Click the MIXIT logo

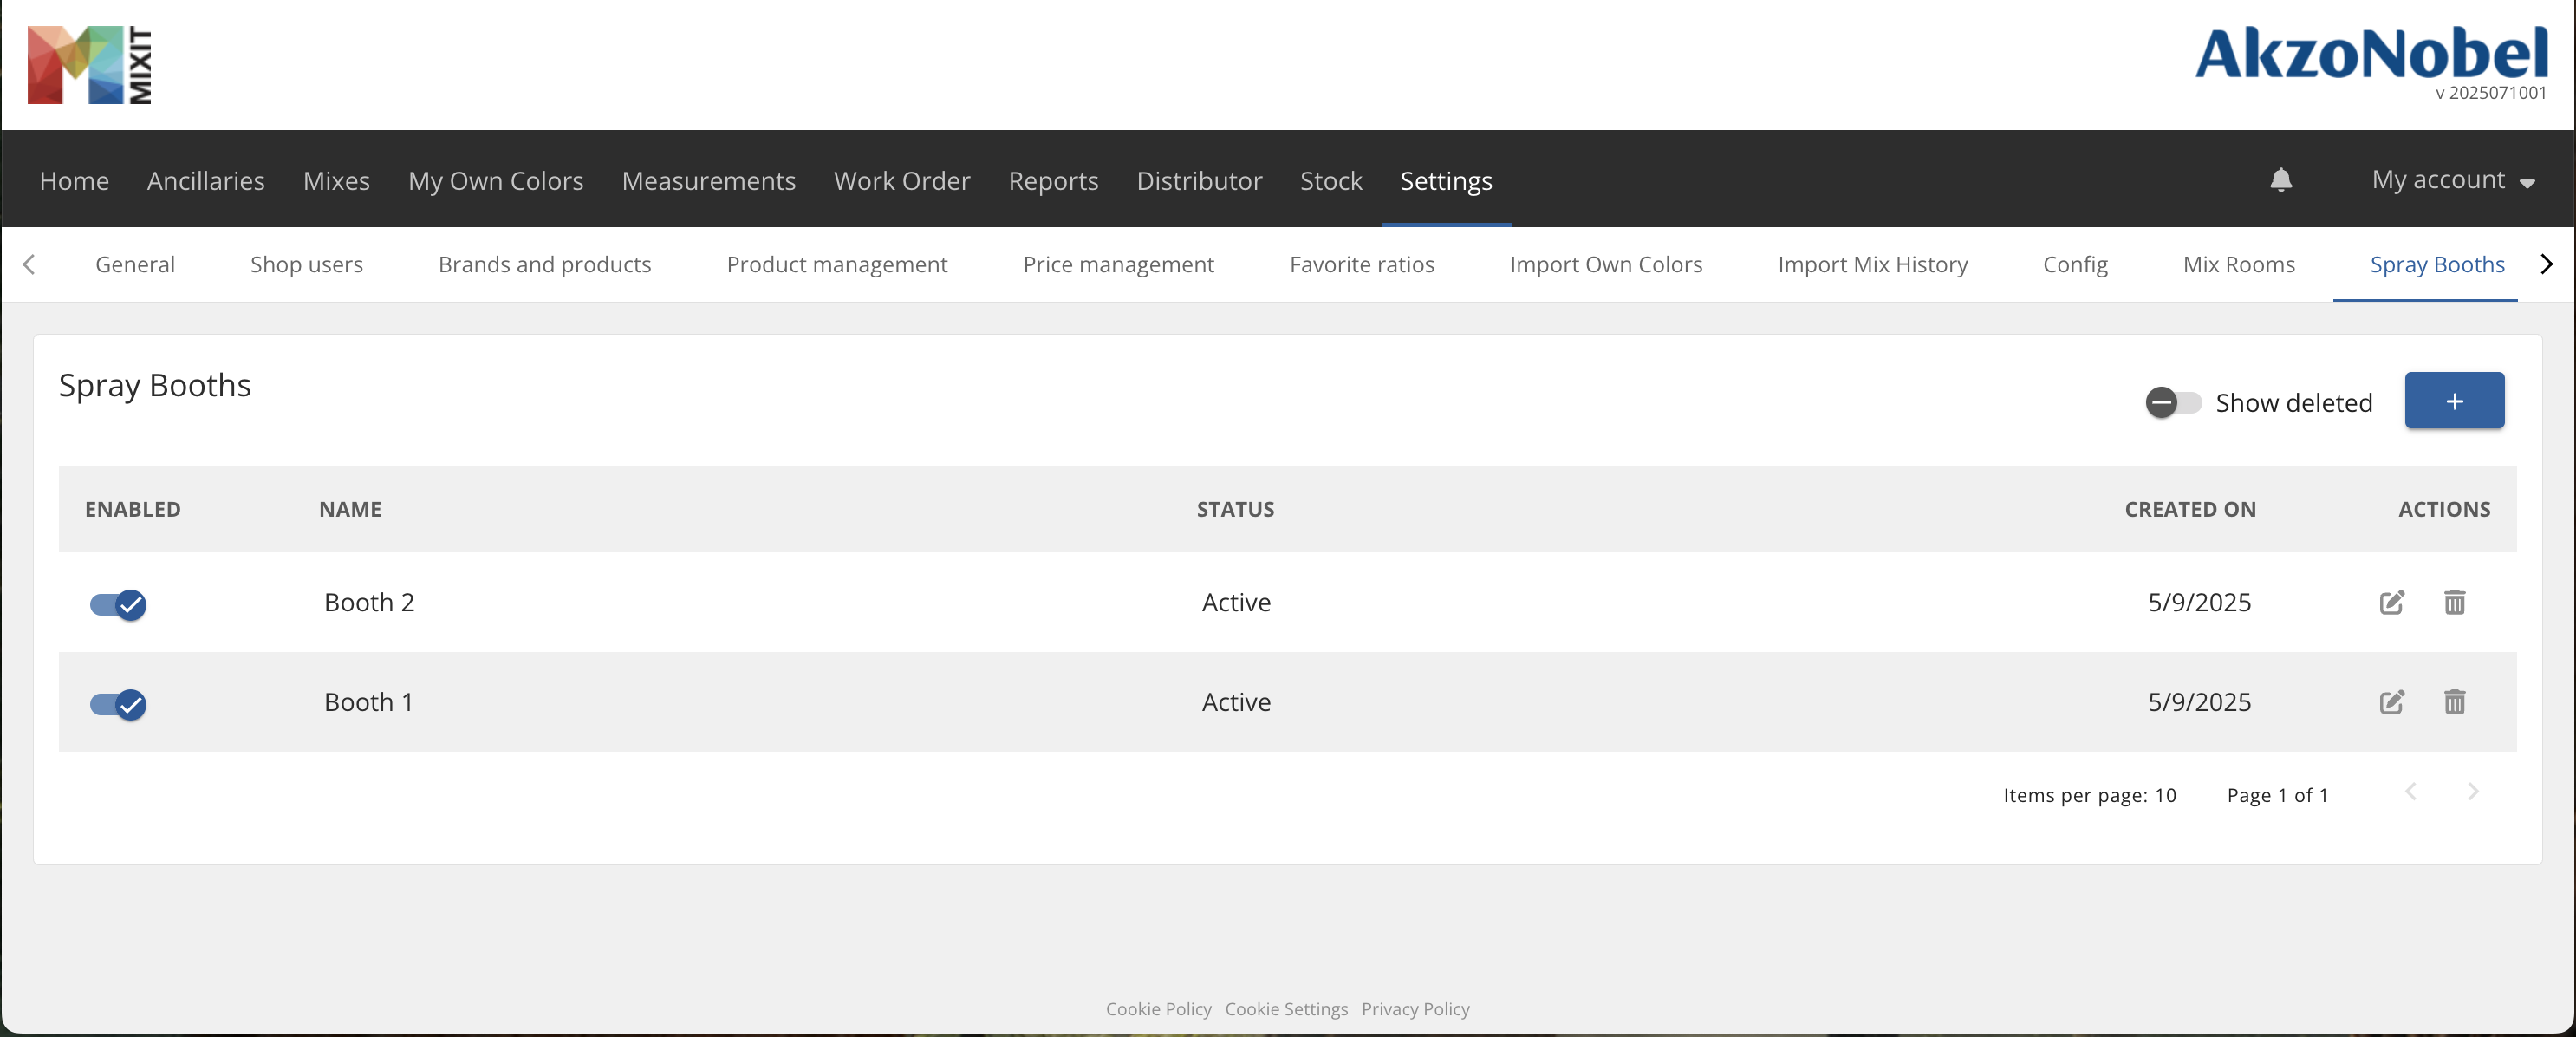(89, 65)
